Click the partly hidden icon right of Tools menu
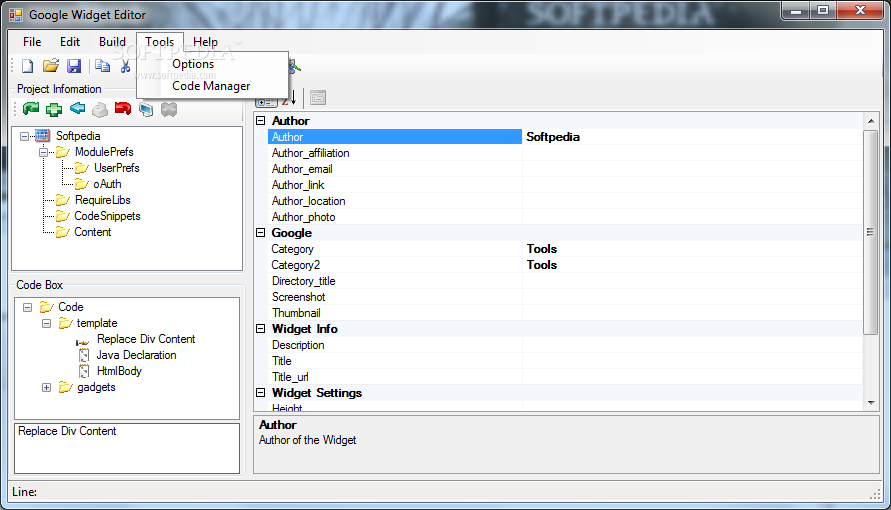Image resolution: width=891 pixels, height=510 pixels. (294, 66)
